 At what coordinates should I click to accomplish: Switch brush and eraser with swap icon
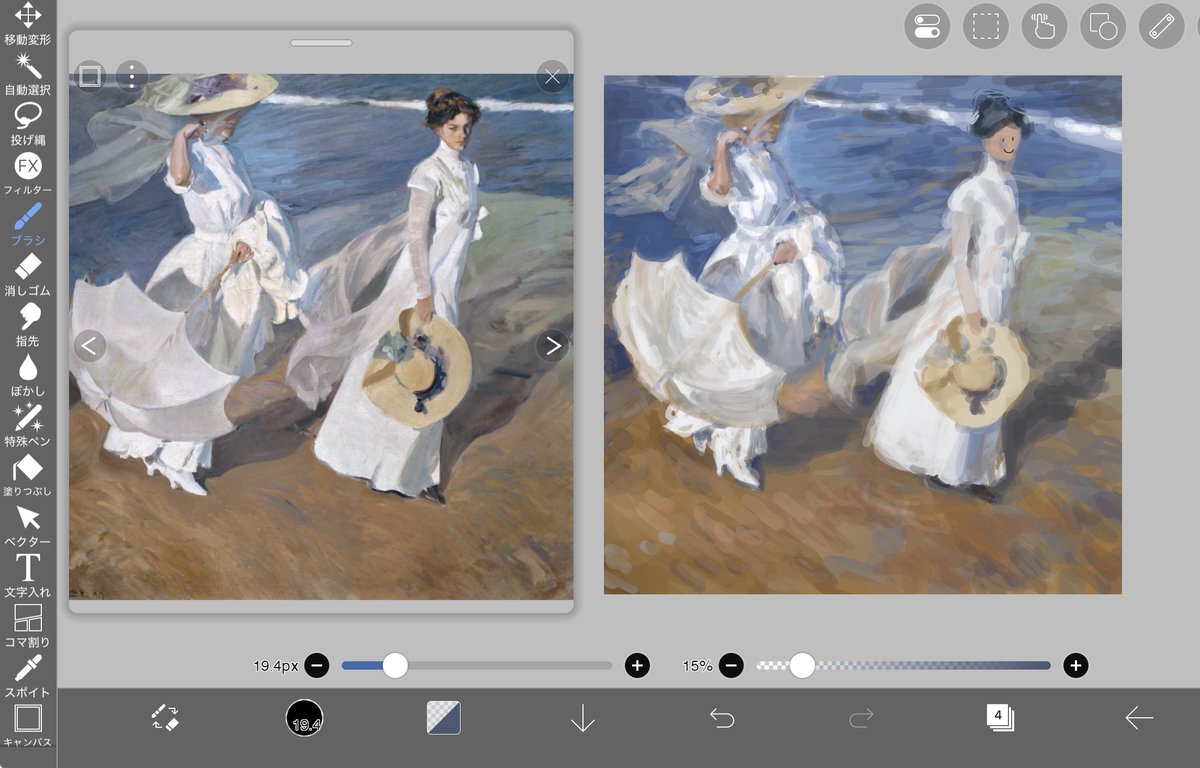click(x=165, y=717)
